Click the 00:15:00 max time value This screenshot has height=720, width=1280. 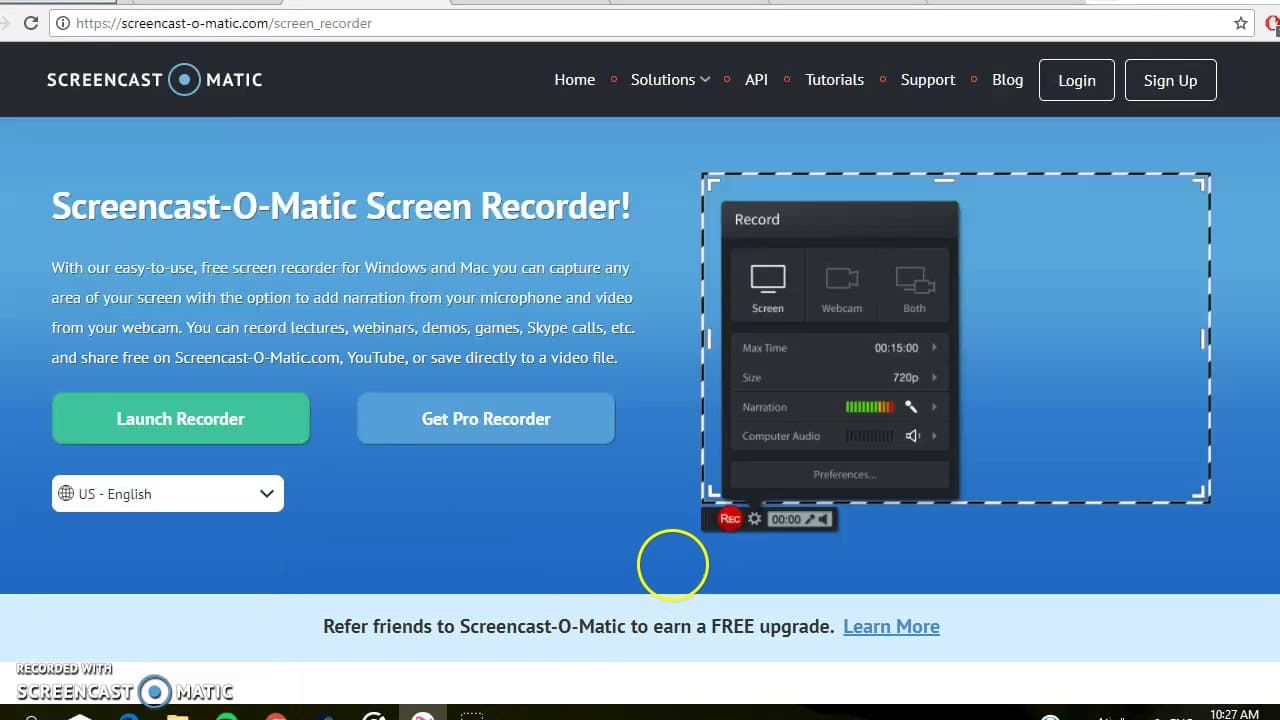point(896,348)
